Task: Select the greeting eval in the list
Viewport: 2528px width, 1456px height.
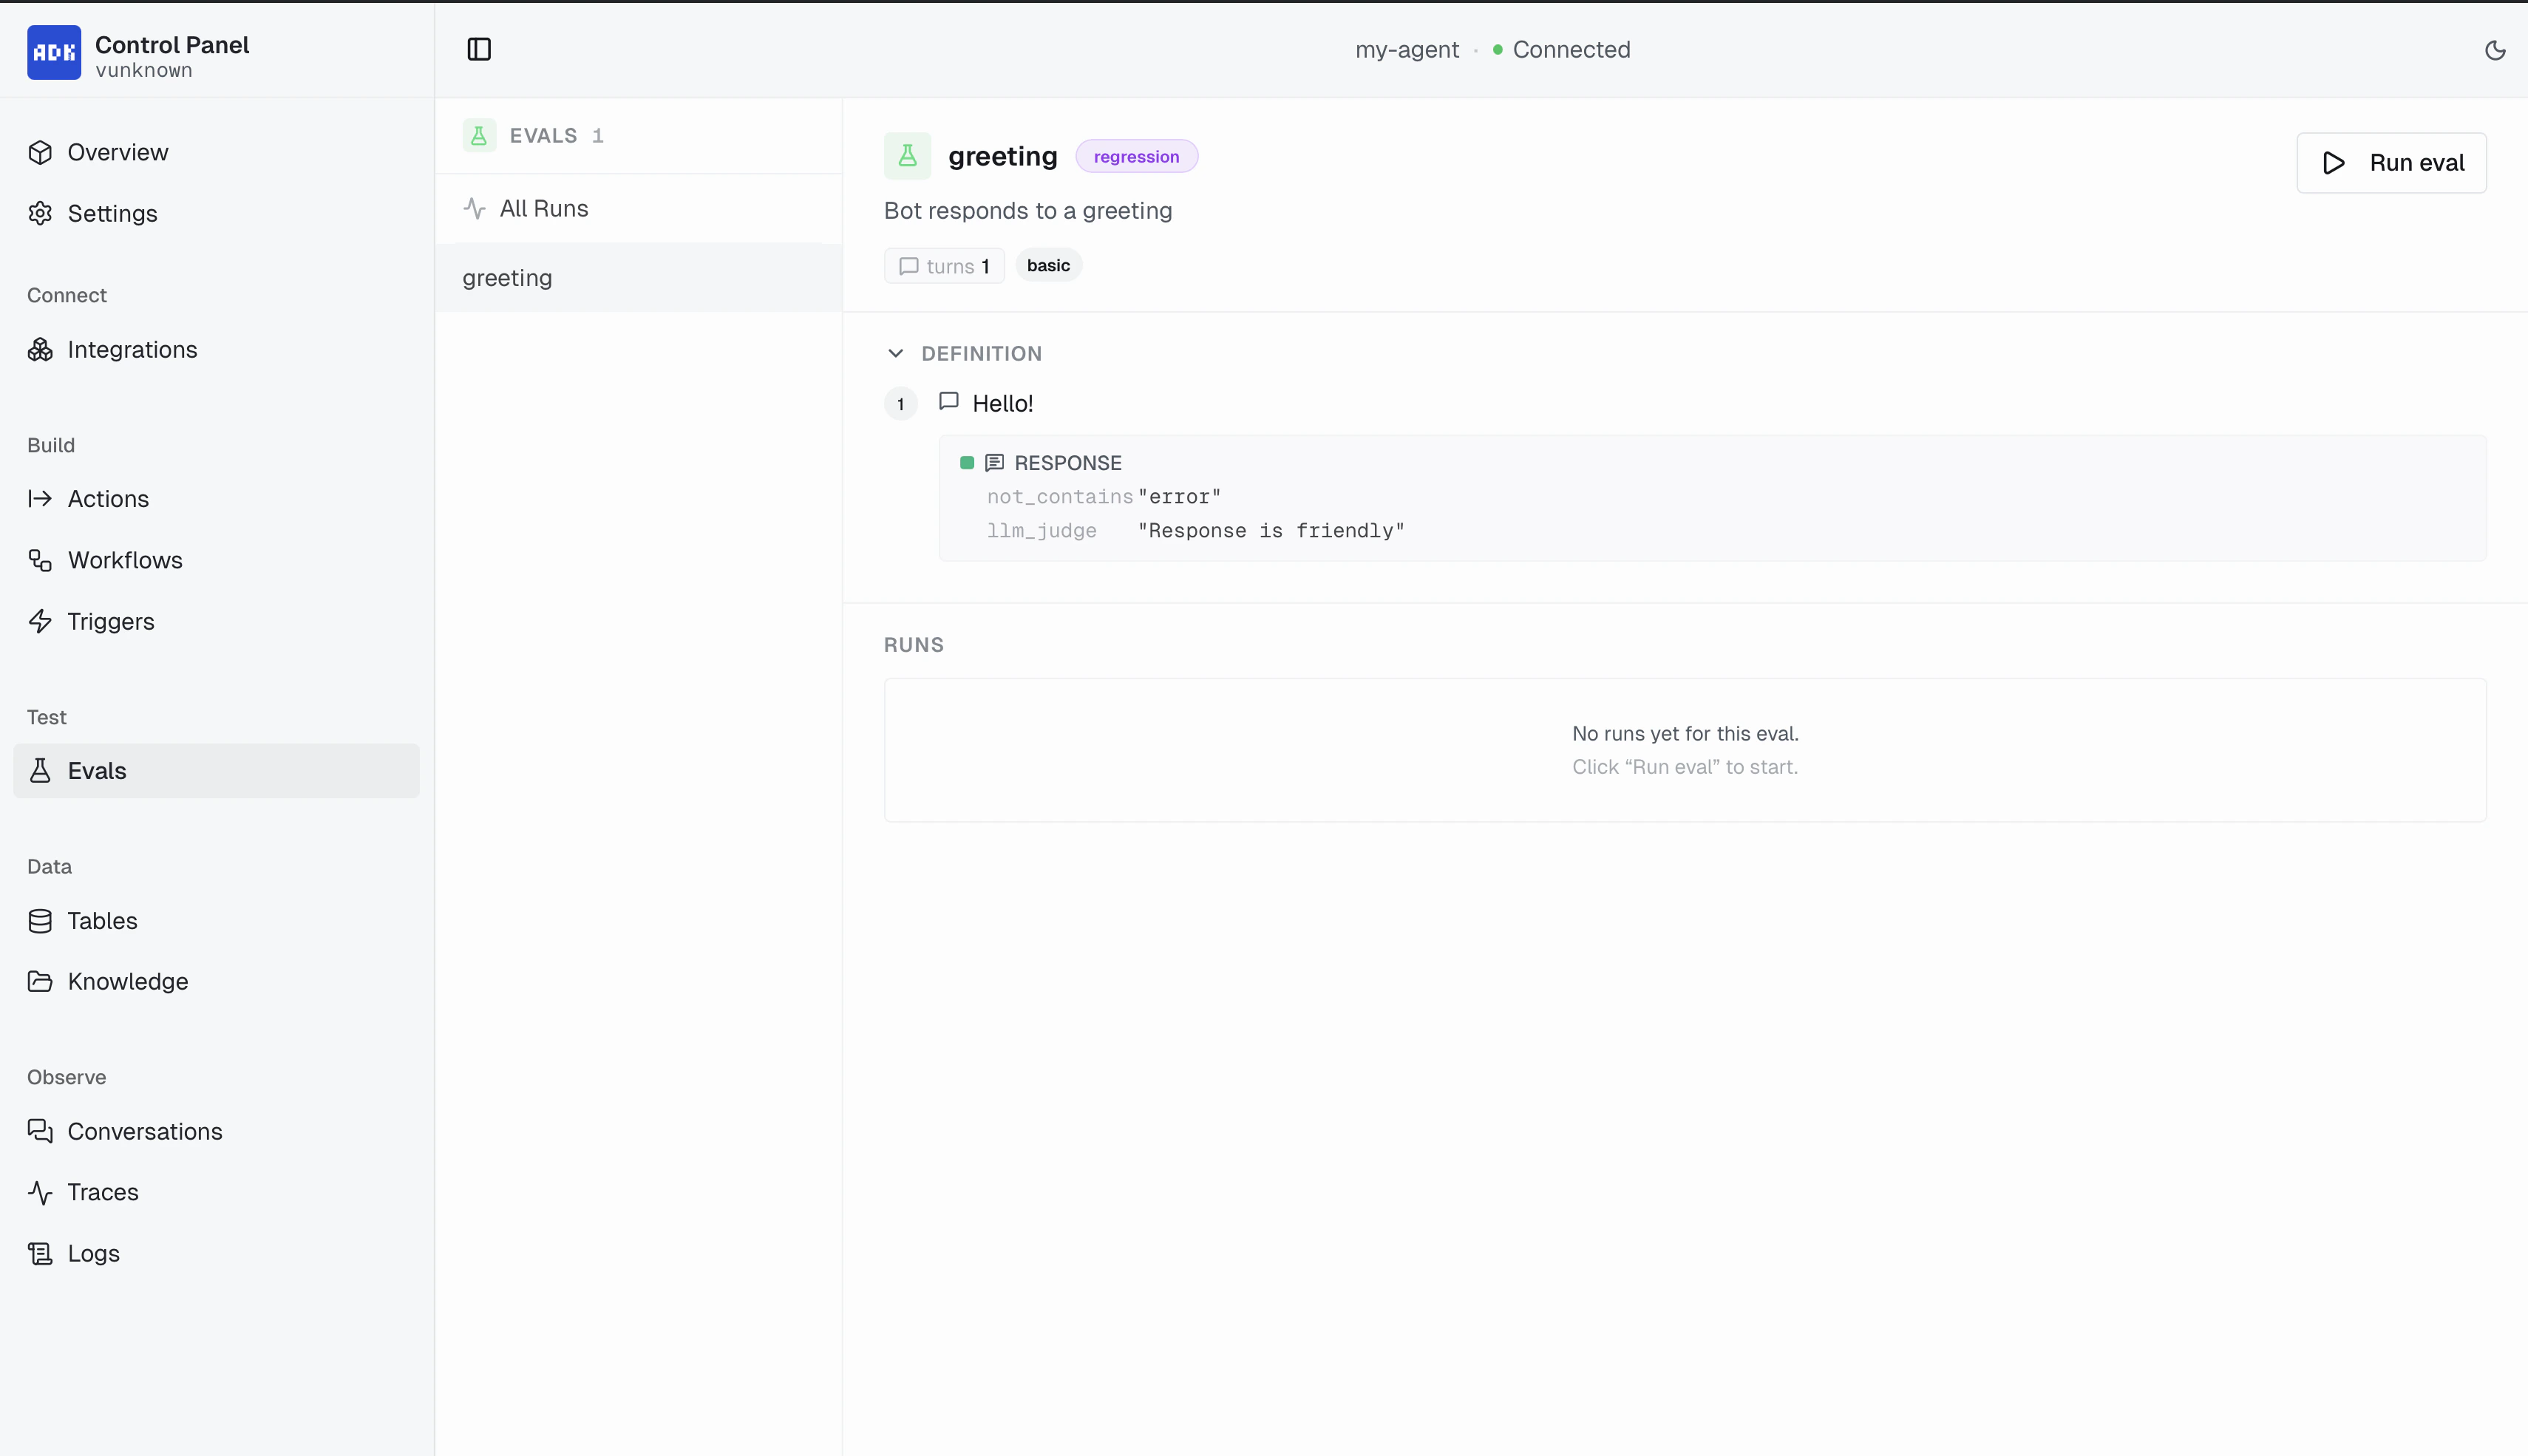Action: point(506,277)
